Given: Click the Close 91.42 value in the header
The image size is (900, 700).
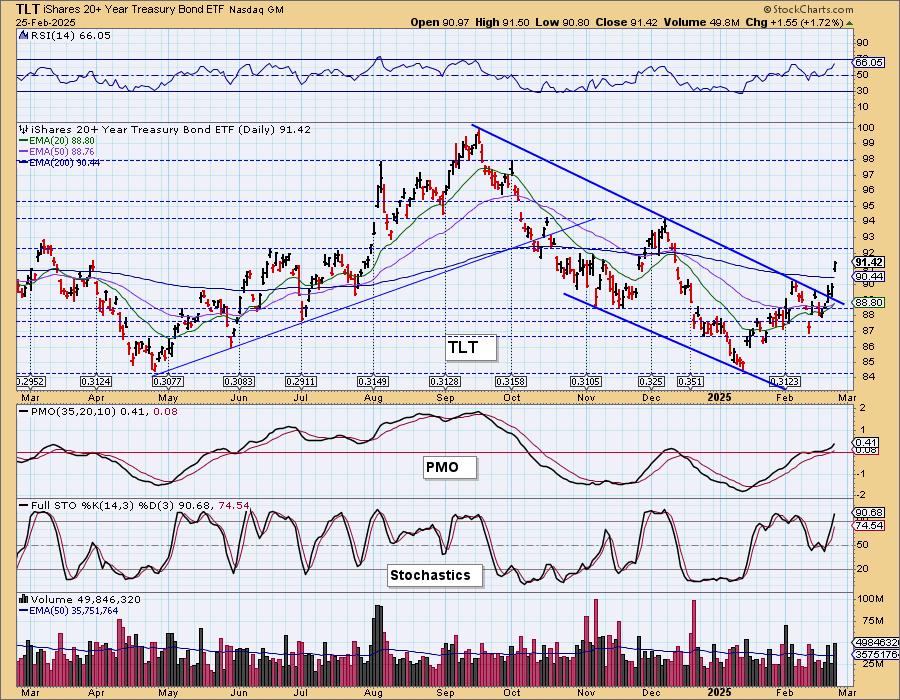Looking at the screenshot, I should coord(627,22).
